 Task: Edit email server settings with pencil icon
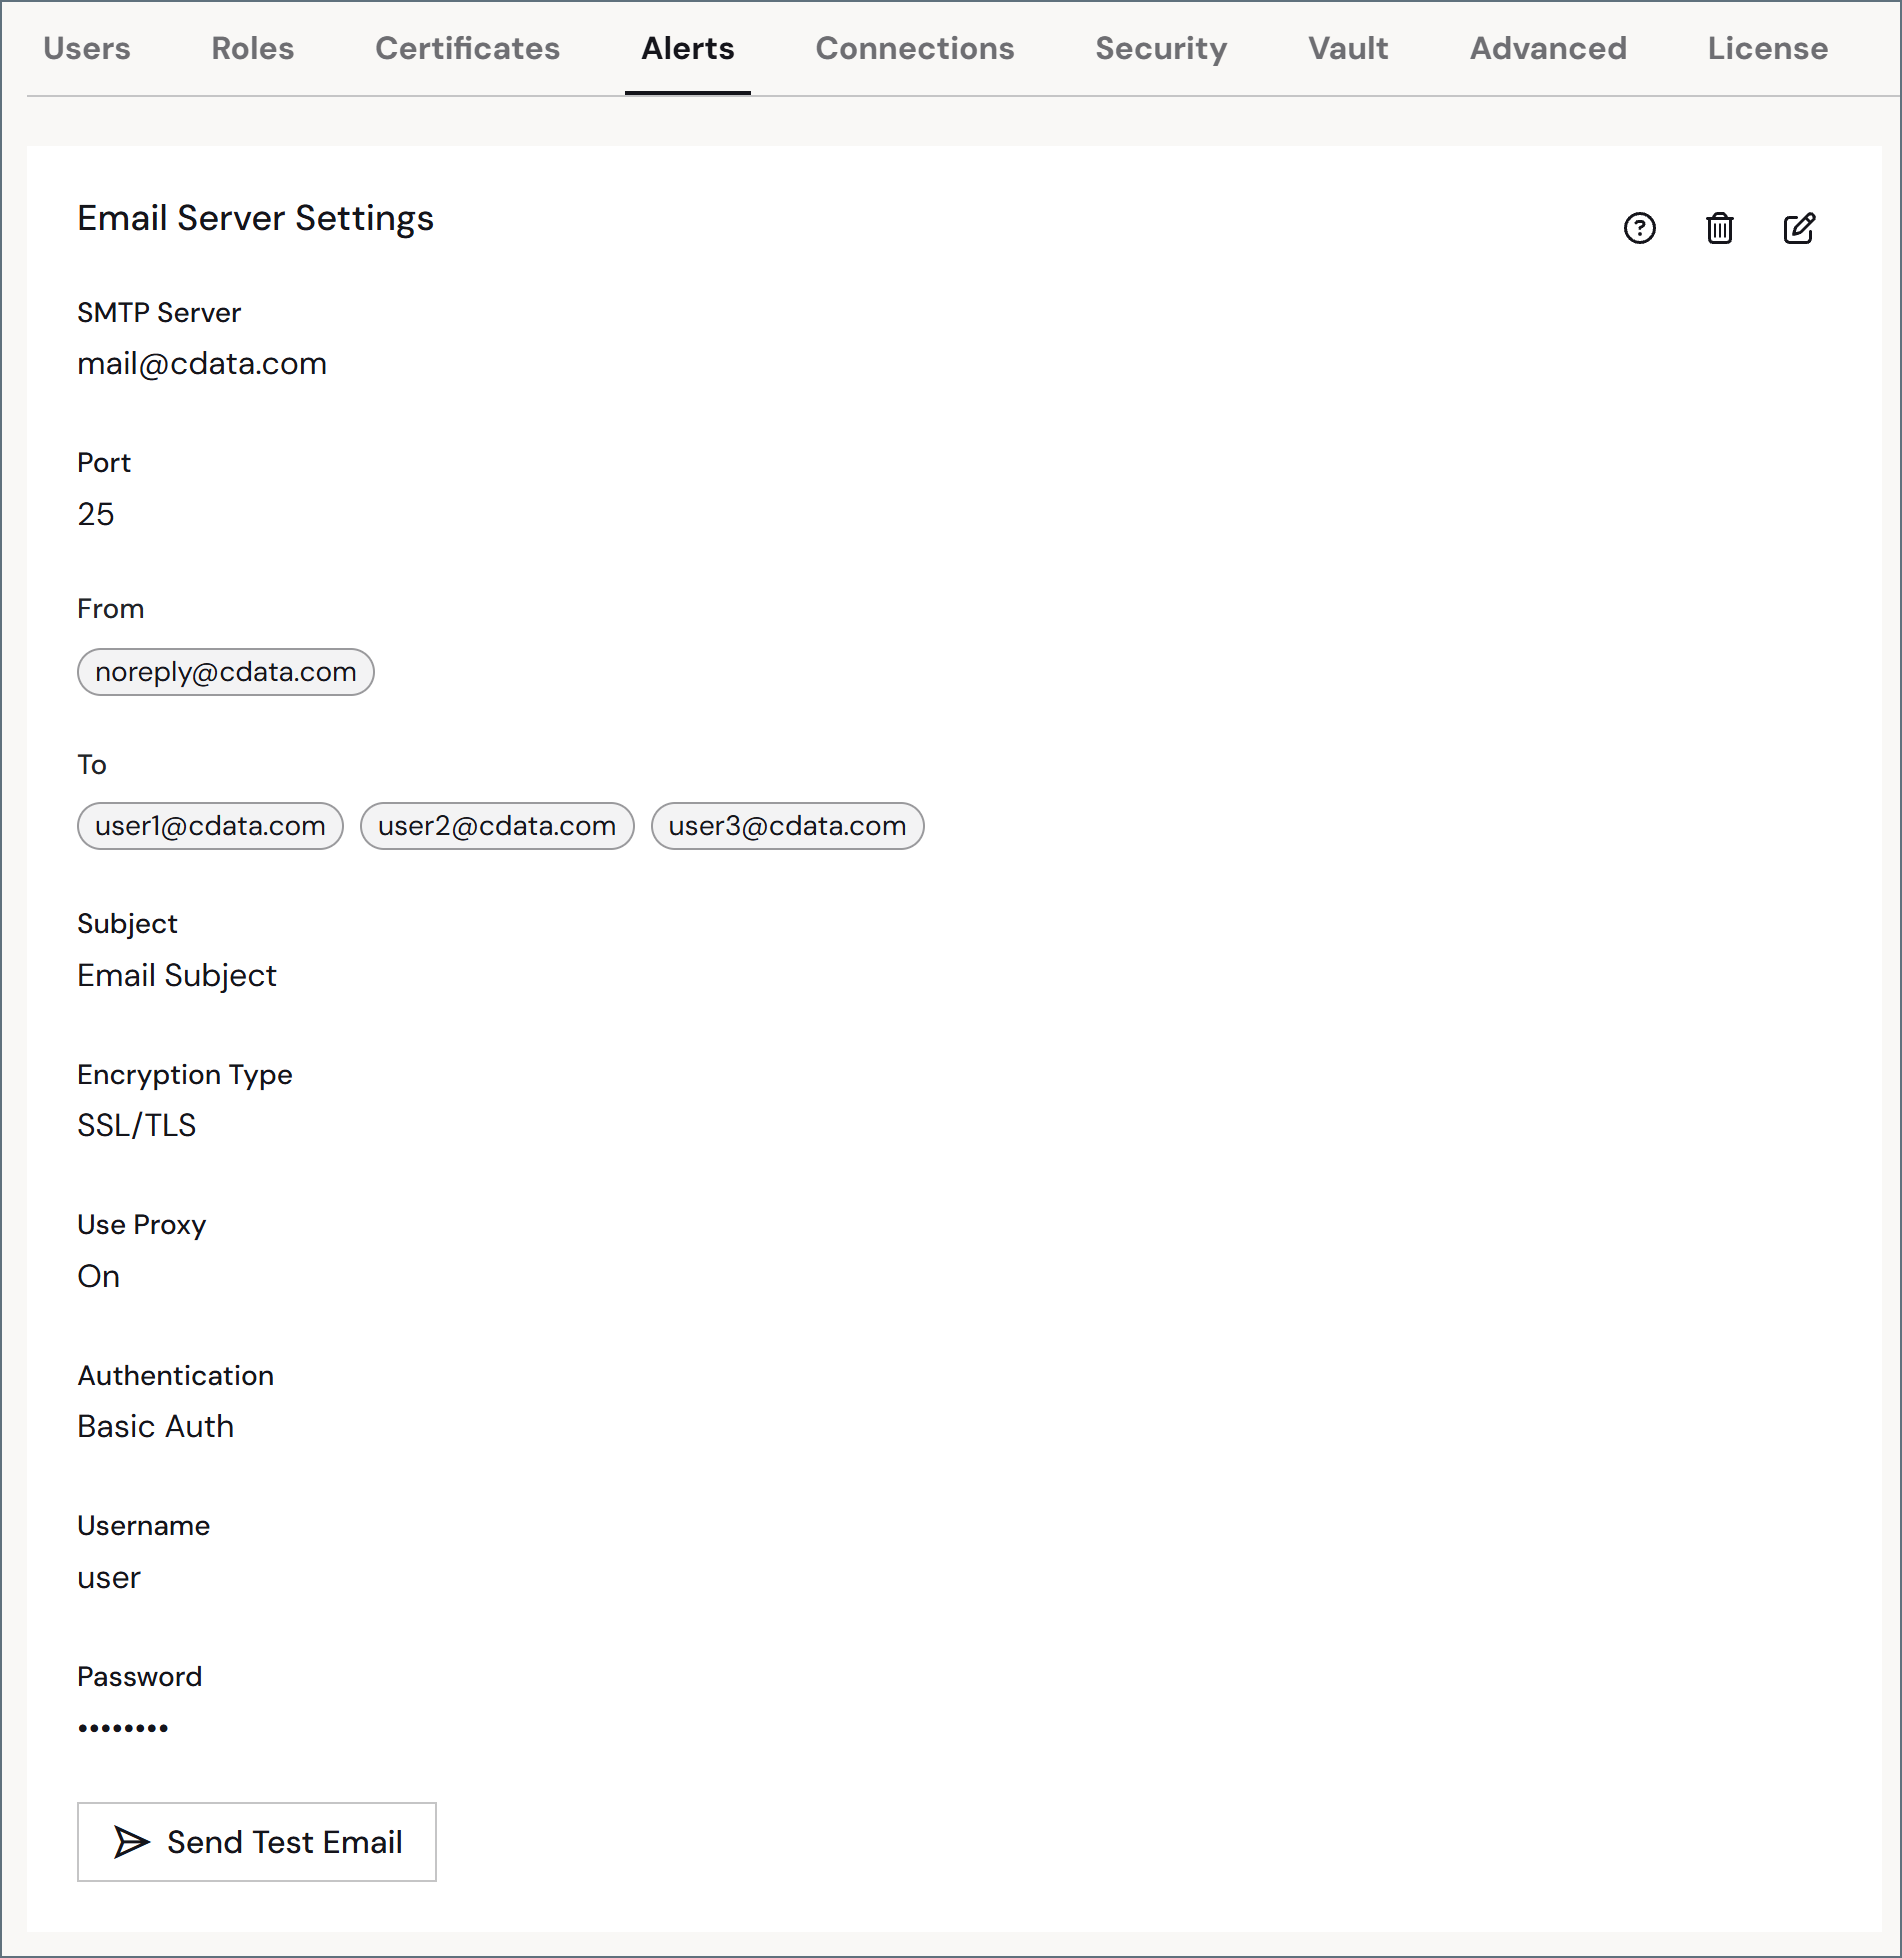1799,228
